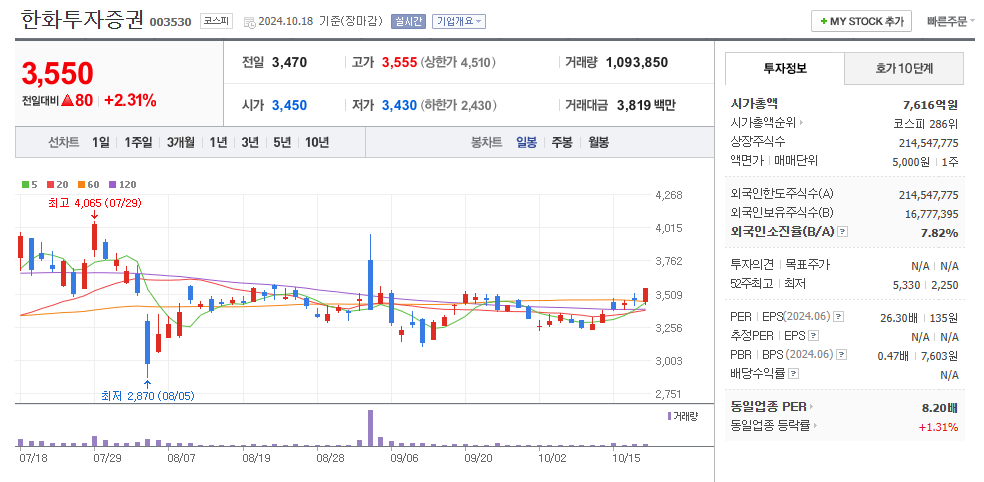Select the 1일 line chart period
This screenshot has height=482, width=984.
[100, 142]
